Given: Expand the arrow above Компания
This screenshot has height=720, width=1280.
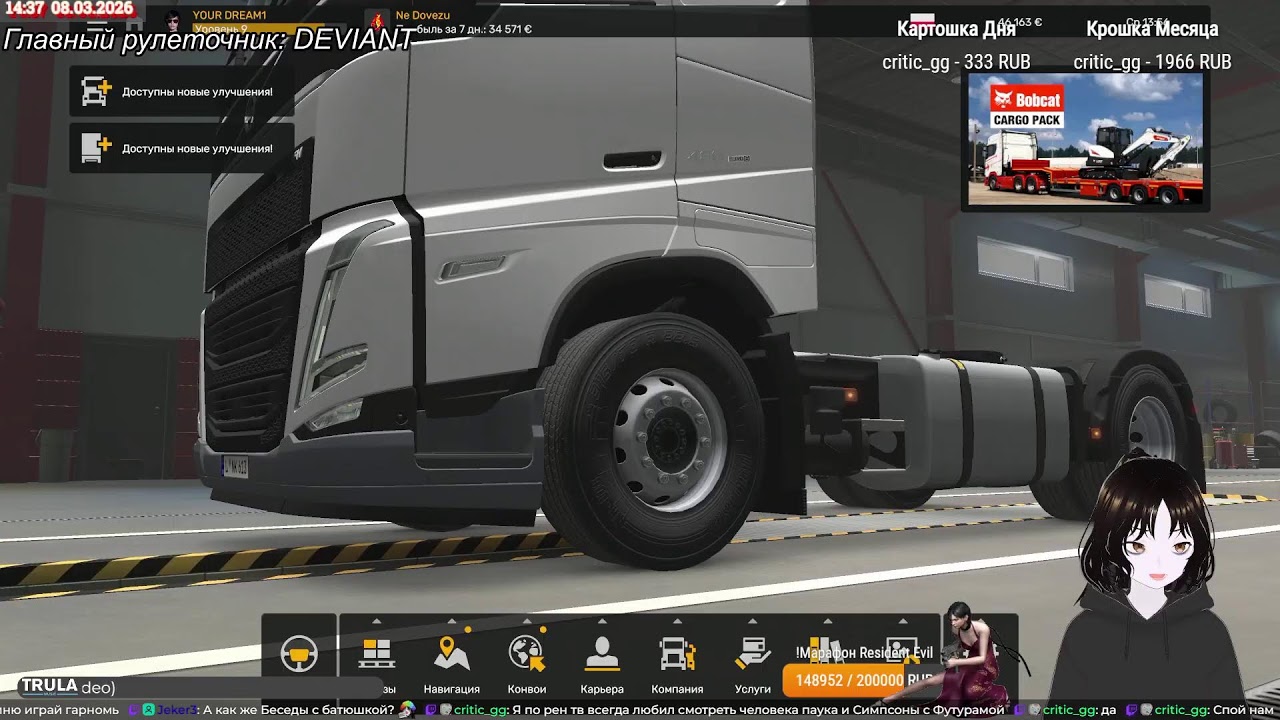Looking at the screenshot, I should coord(677,621).
